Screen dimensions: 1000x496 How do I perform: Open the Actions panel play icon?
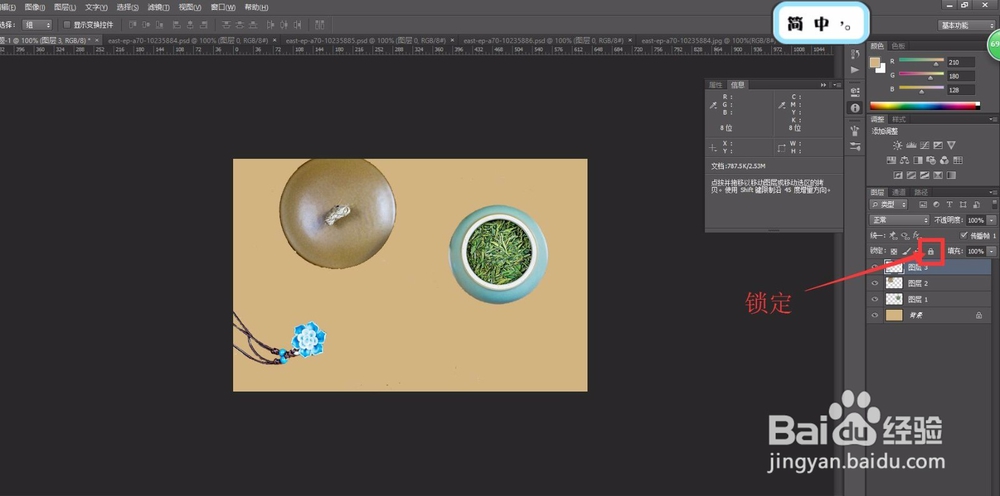(855, 69)
